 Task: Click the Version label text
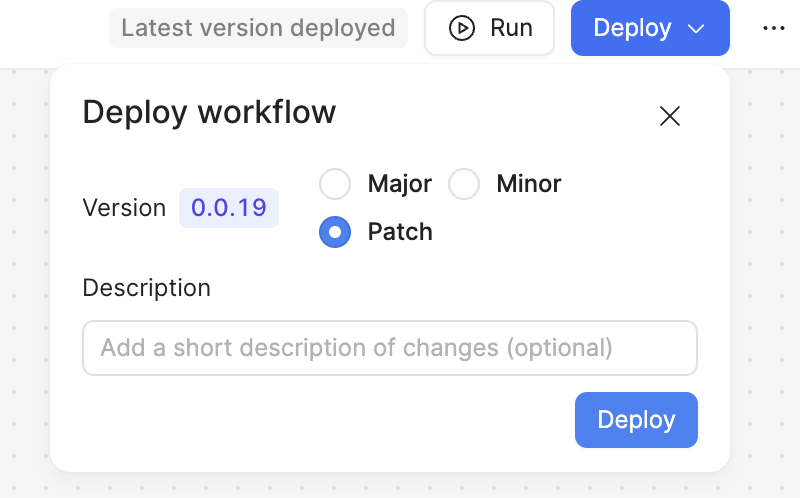click(x=124, y=208)
